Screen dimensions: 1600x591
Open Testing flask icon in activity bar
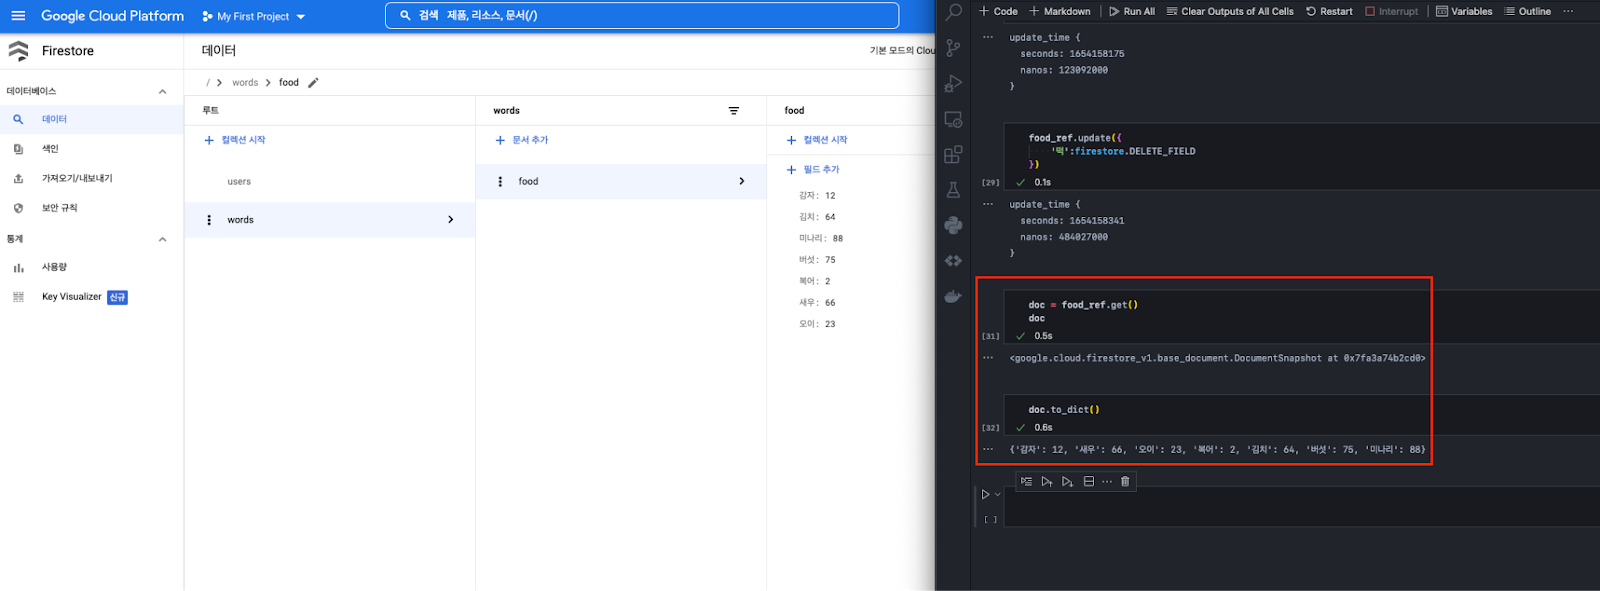pos(953,190)
